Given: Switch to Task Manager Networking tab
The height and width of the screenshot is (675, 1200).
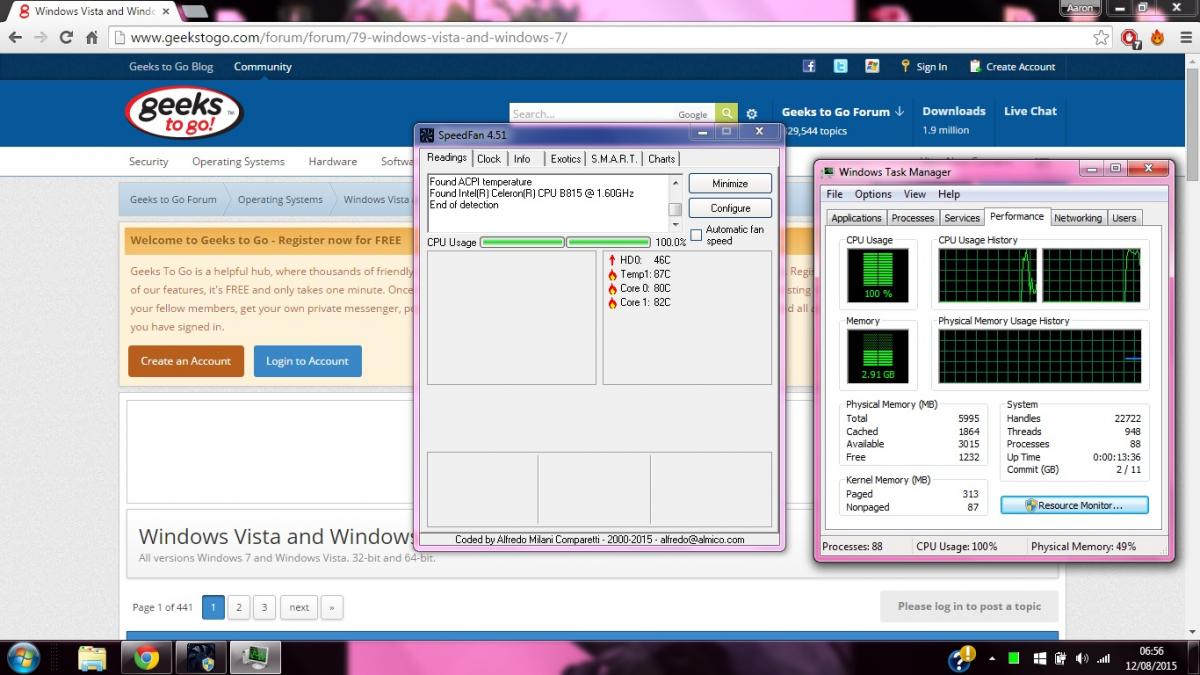Looking at the screenshot, I should click(1078, 218).
